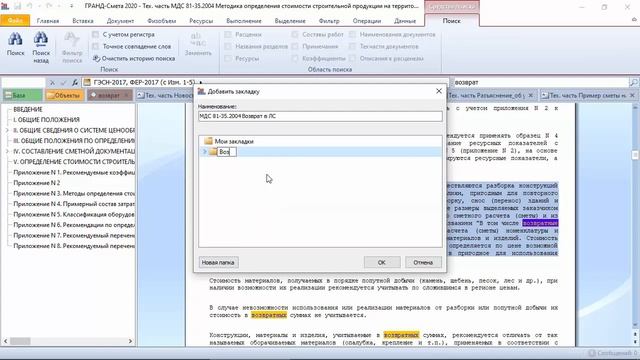The width and height of the screenshot is (640, 360).
Task: Click the fx function icon in formula bar
Action: (75, 82)
